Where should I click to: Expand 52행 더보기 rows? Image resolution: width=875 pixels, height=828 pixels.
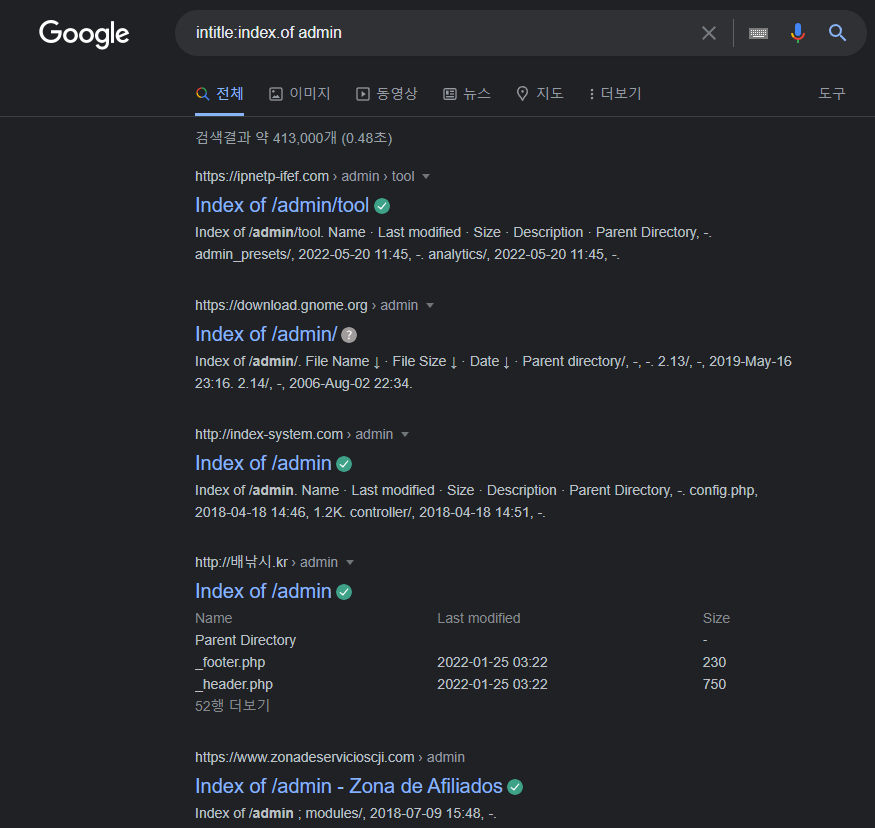pos(232,706)
